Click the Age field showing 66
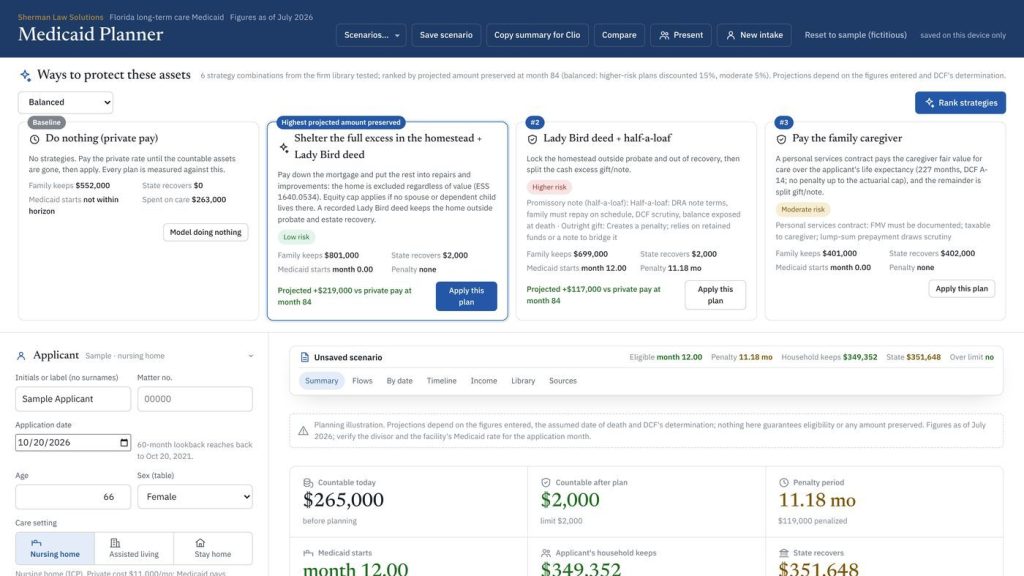The width and height of the screenshot is (1024, 576). [73, 497]
